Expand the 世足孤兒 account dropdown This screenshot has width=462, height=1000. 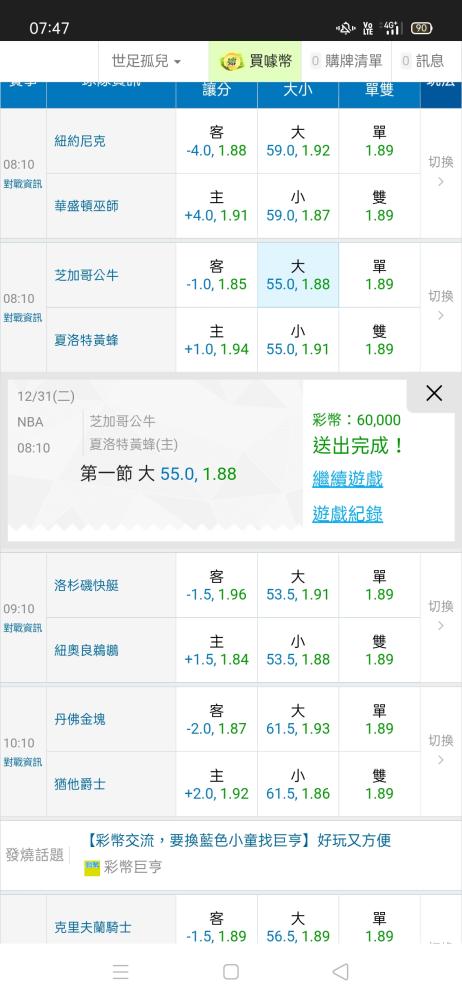[146, 61]
